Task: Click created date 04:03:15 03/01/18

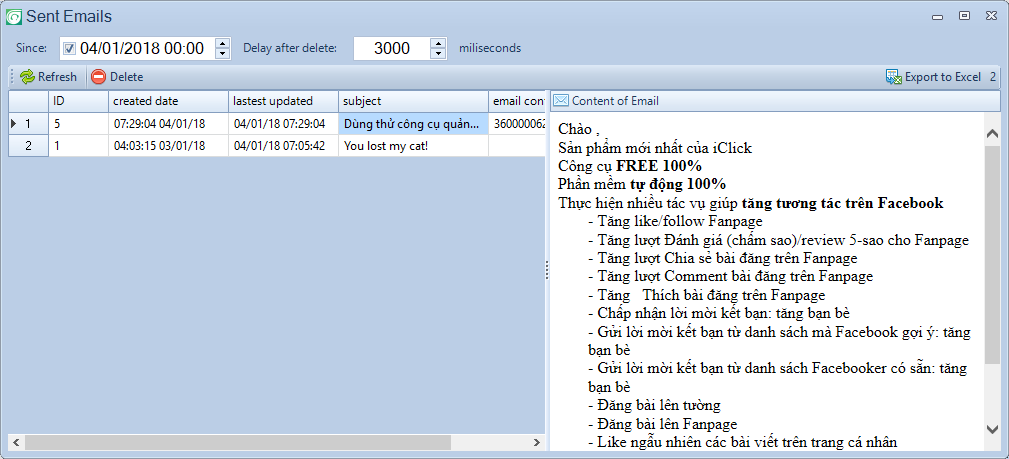Action: coord(168,145)
